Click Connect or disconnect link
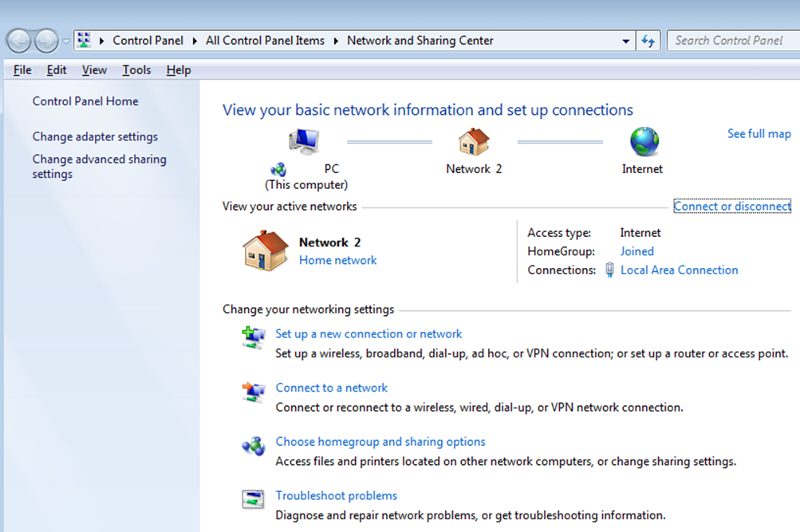Screen dimensions: 800x532 pyautogui.click(x=732, y=206)
